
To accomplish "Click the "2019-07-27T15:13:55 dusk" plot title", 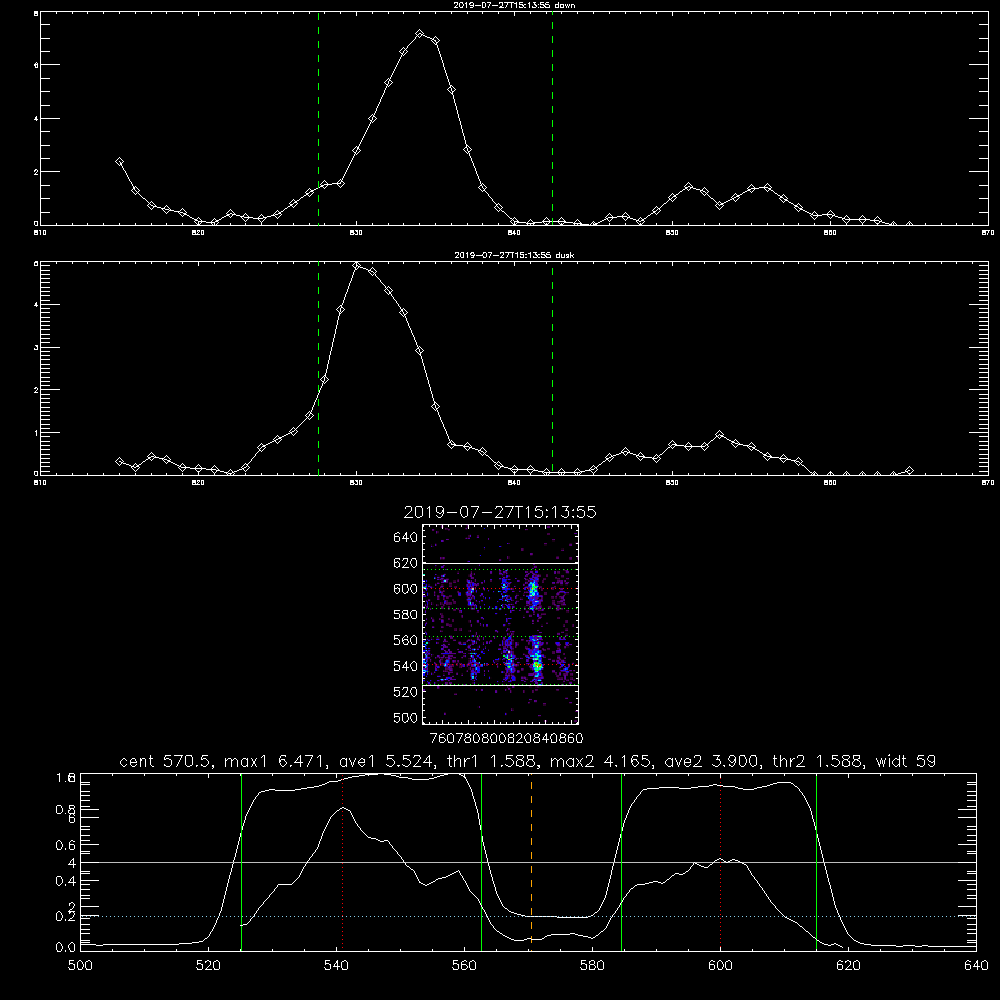I will [514, 255].
